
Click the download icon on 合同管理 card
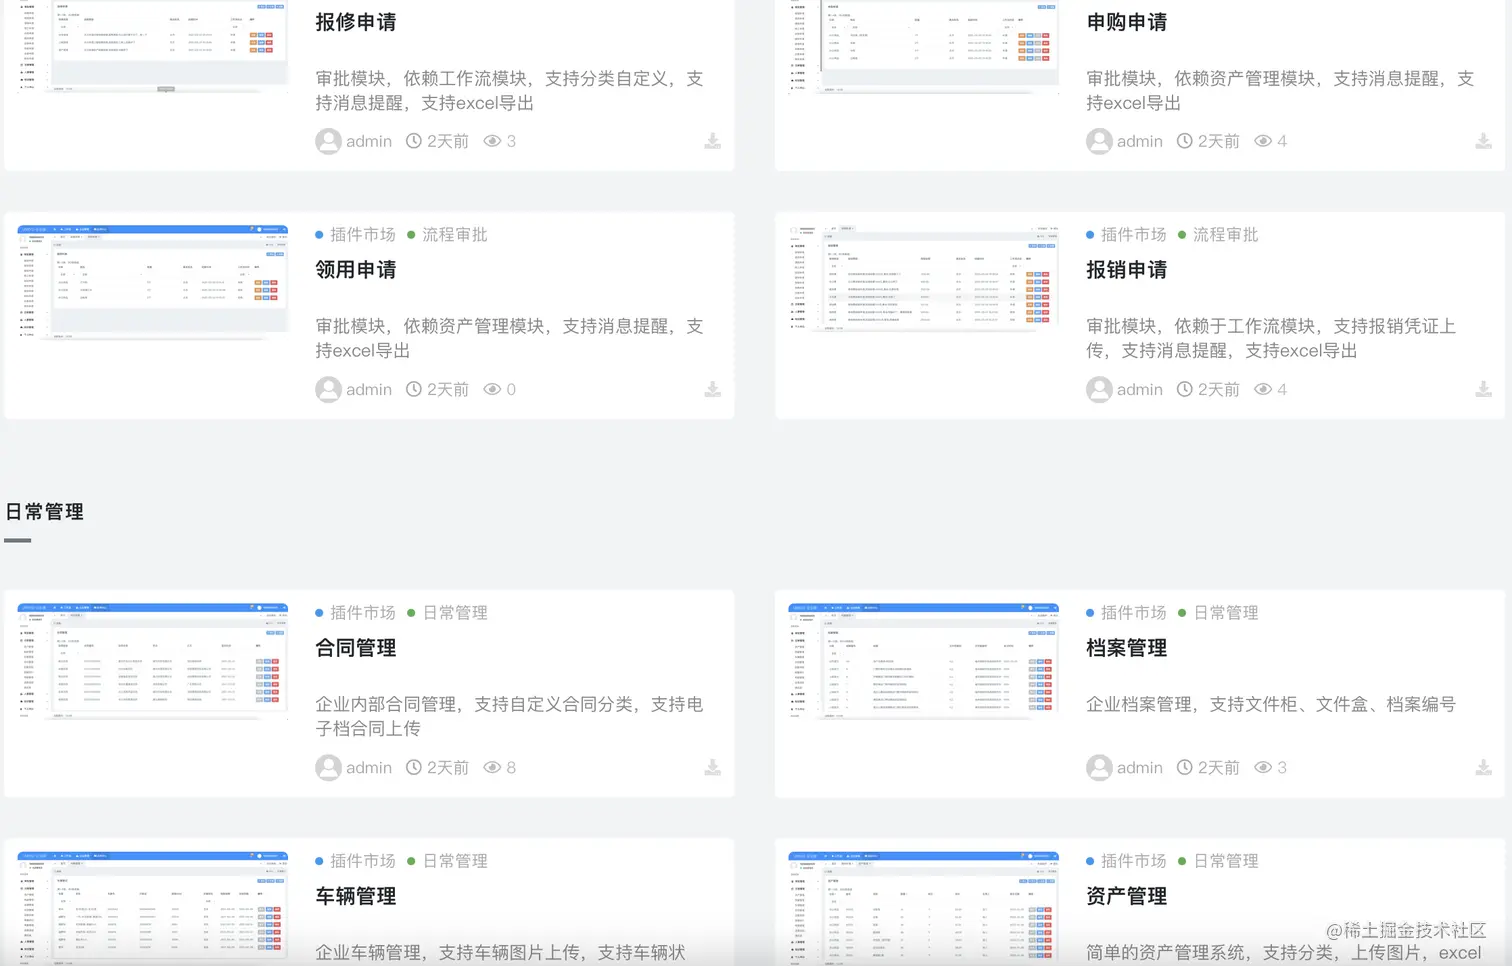712,767
